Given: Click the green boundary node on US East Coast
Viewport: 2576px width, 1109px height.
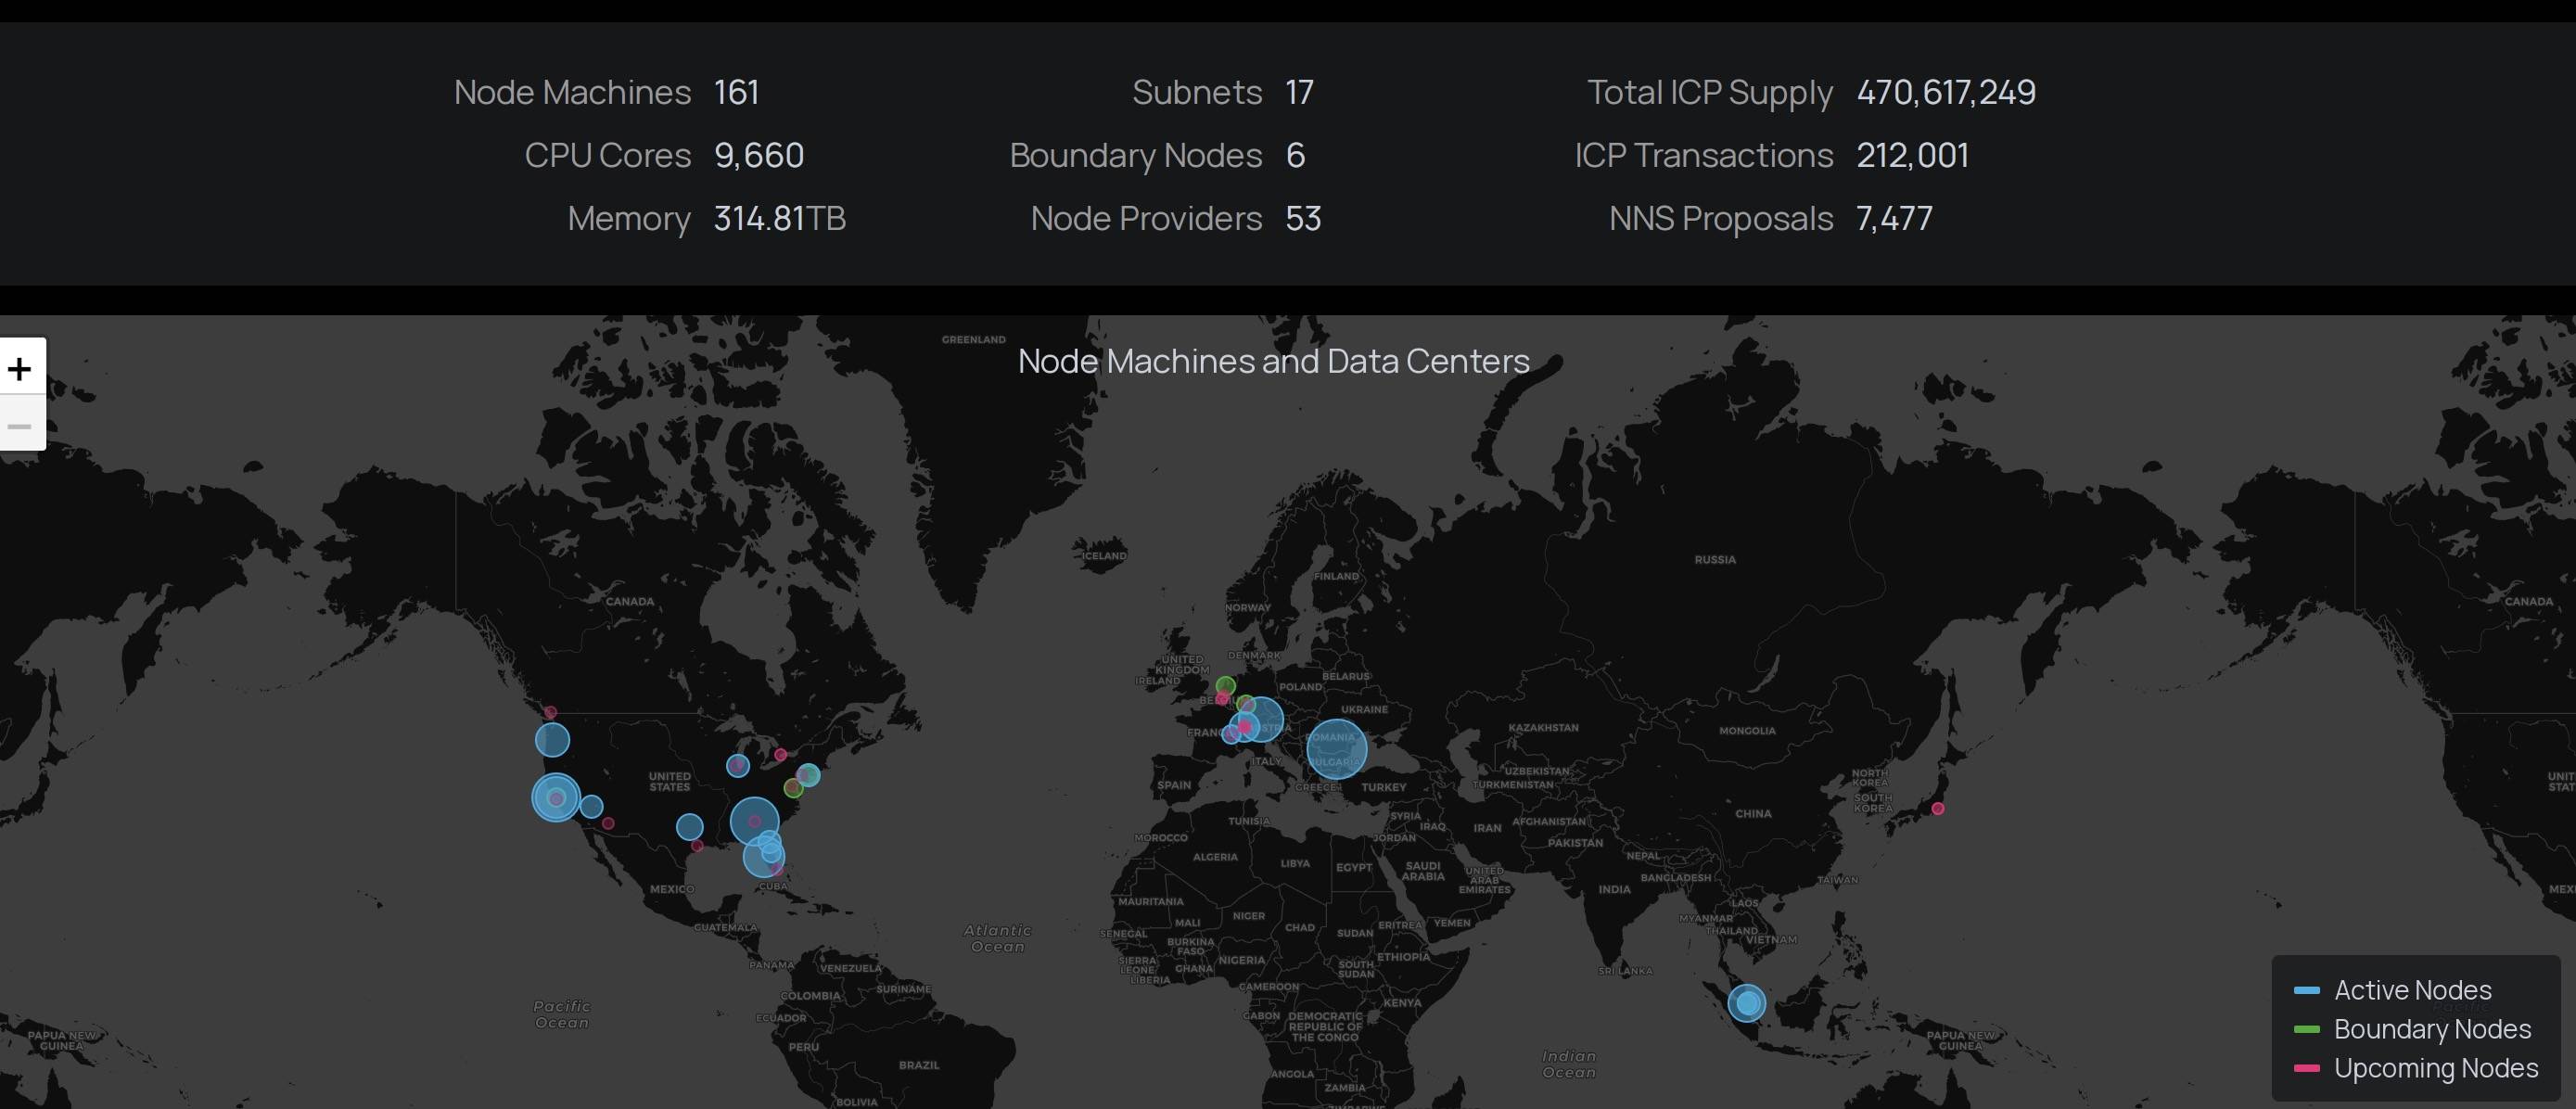Looking at the screenshot, I should pos(793,788).
